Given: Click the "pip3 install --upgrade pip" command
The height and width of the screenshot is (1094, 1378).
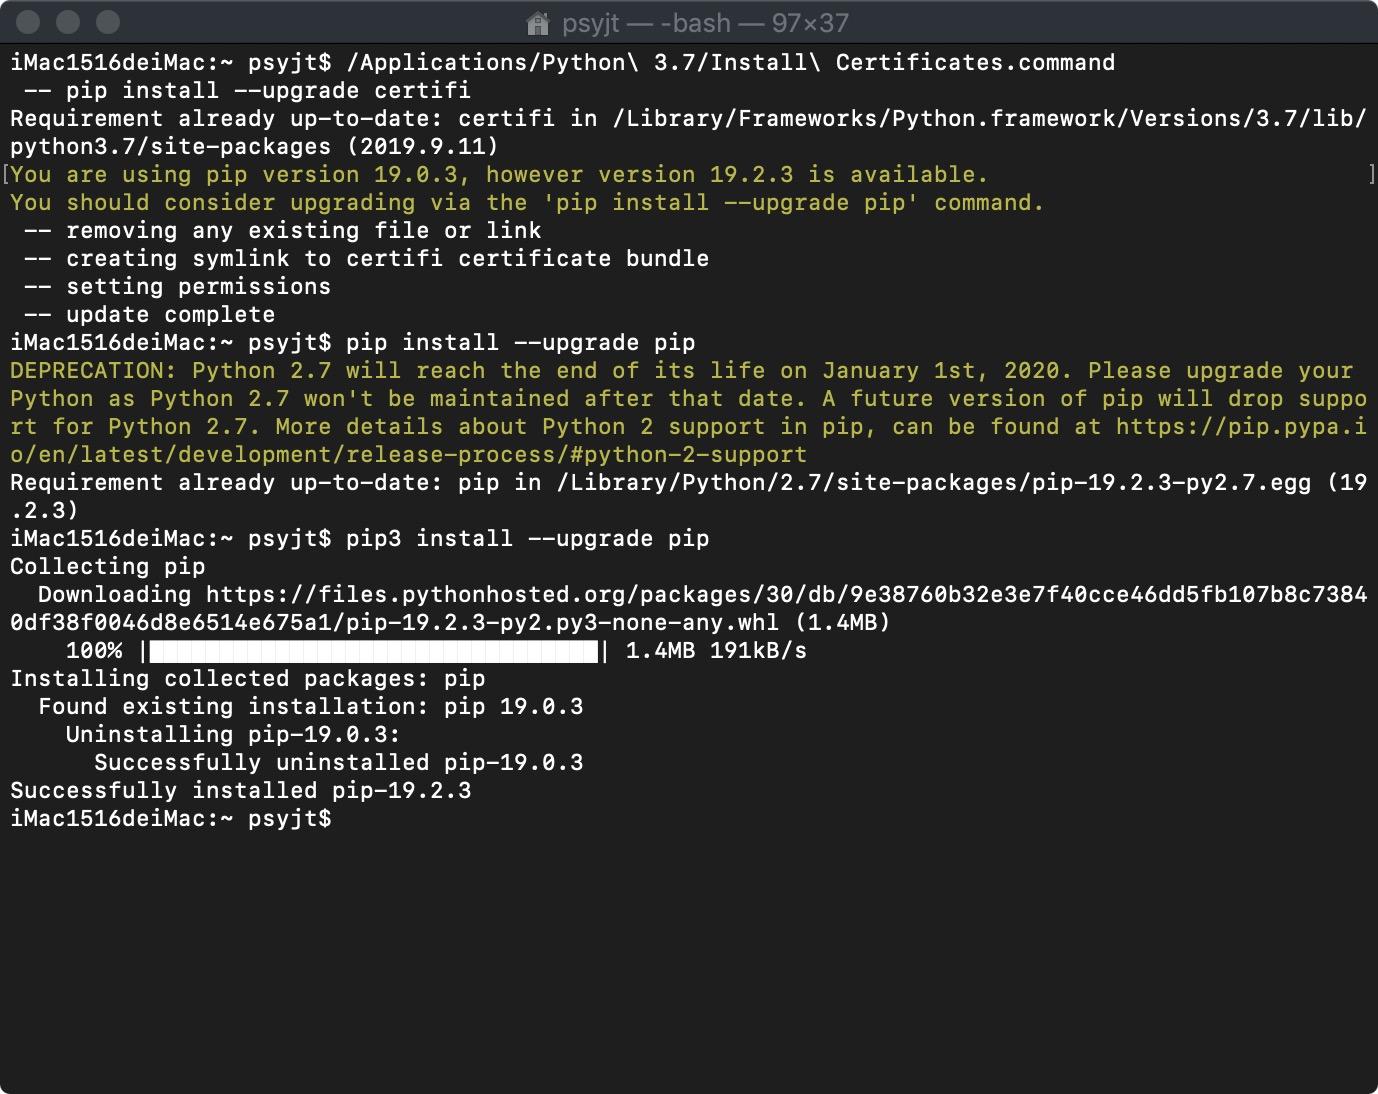Looking at the screenshot, I should click(527, 539).
